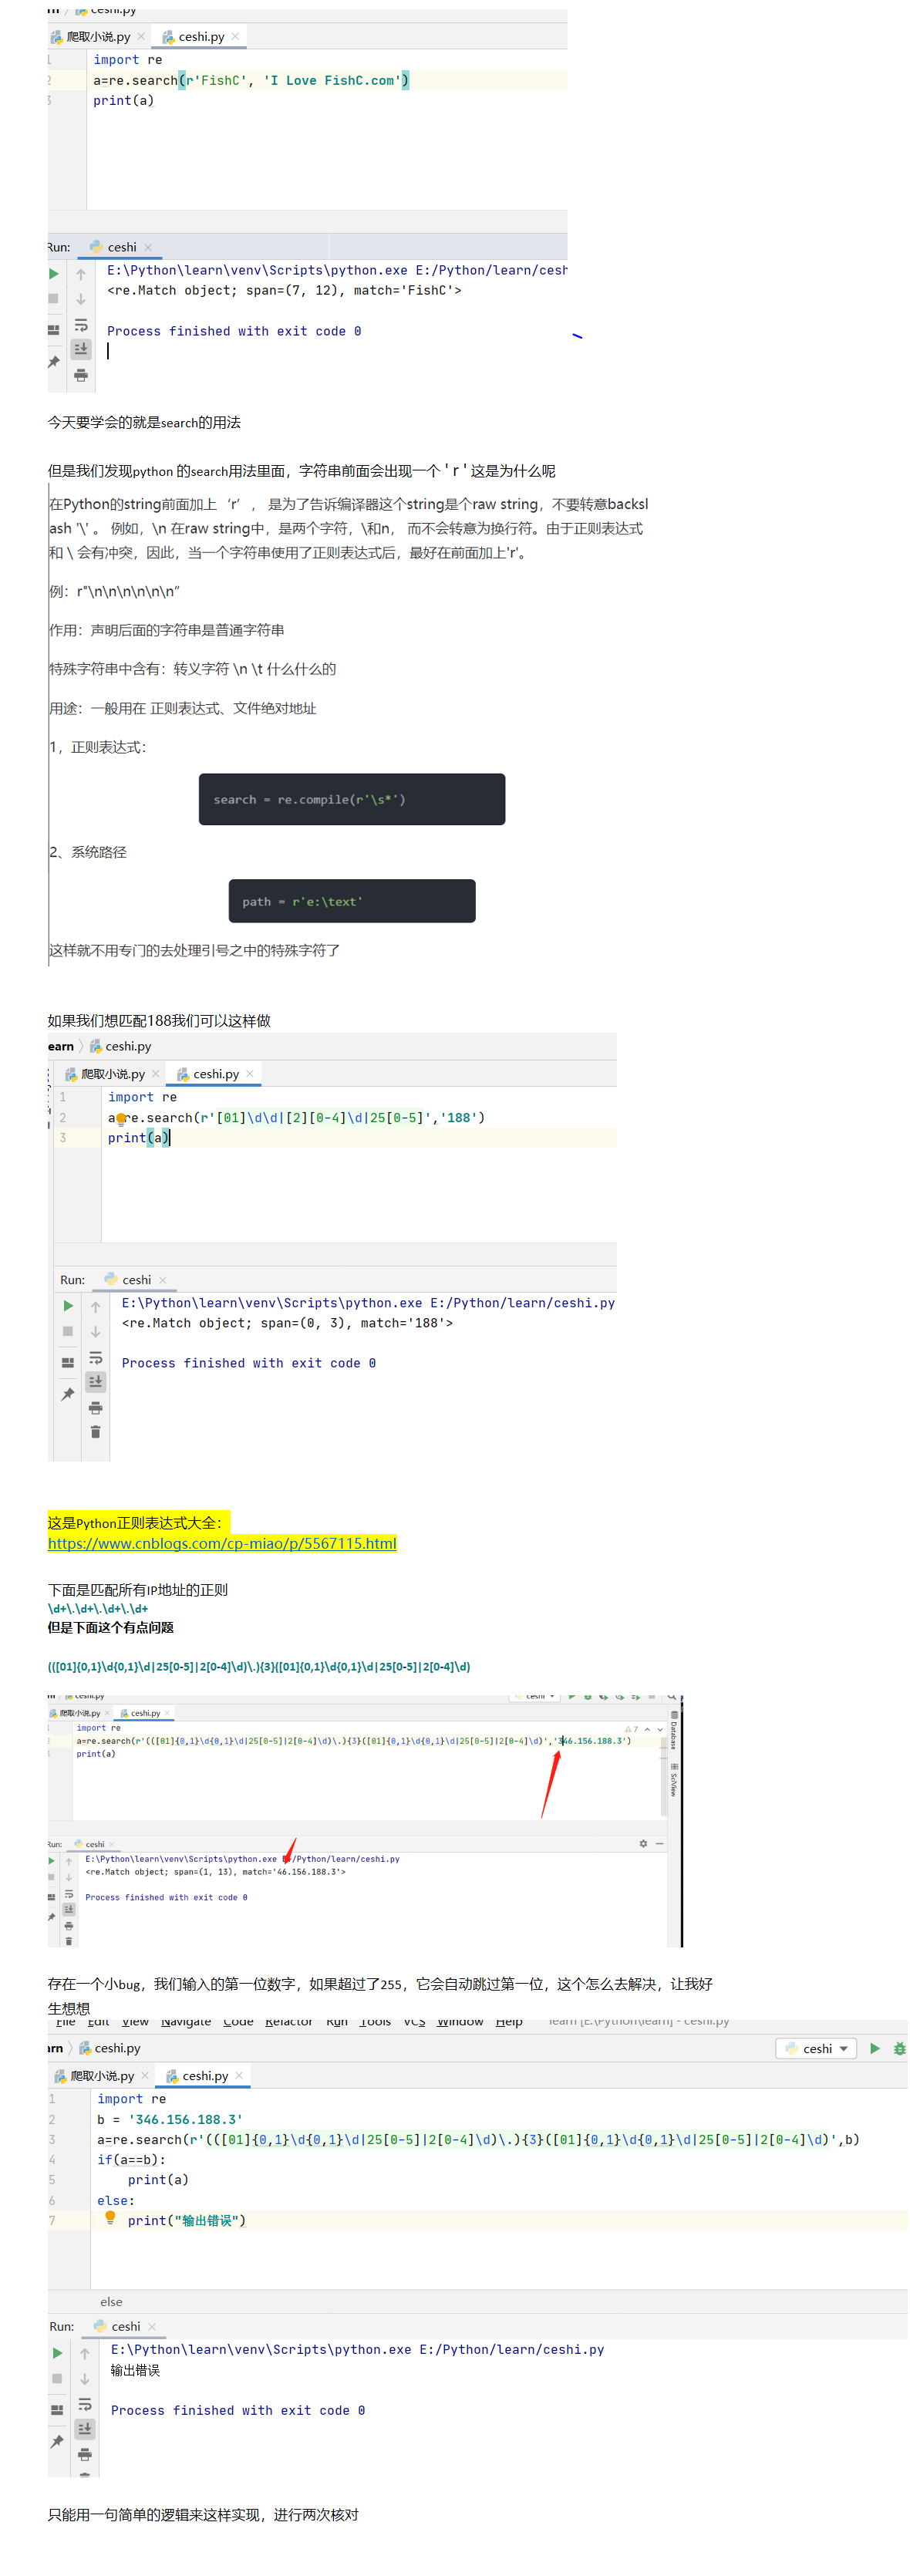The width and height of the screenshot is (910, 2576).
Task: Click the 'else' breadcrumb below the editor
Action: pyautogui.click(x=111, y=2302)
